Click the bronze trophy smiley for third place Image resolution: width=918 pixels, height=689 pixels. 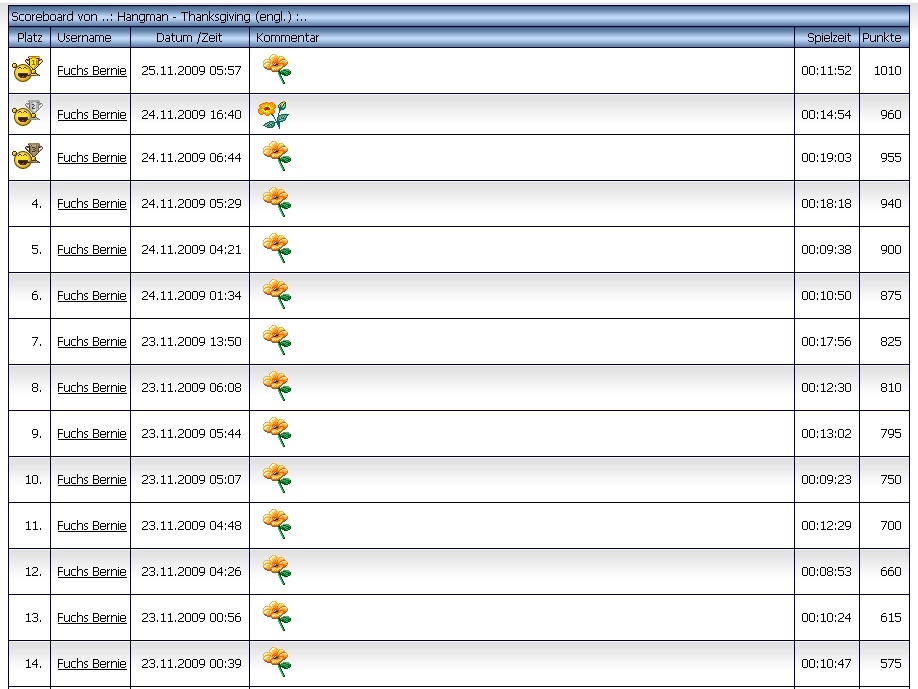click(x=28, y=157)
